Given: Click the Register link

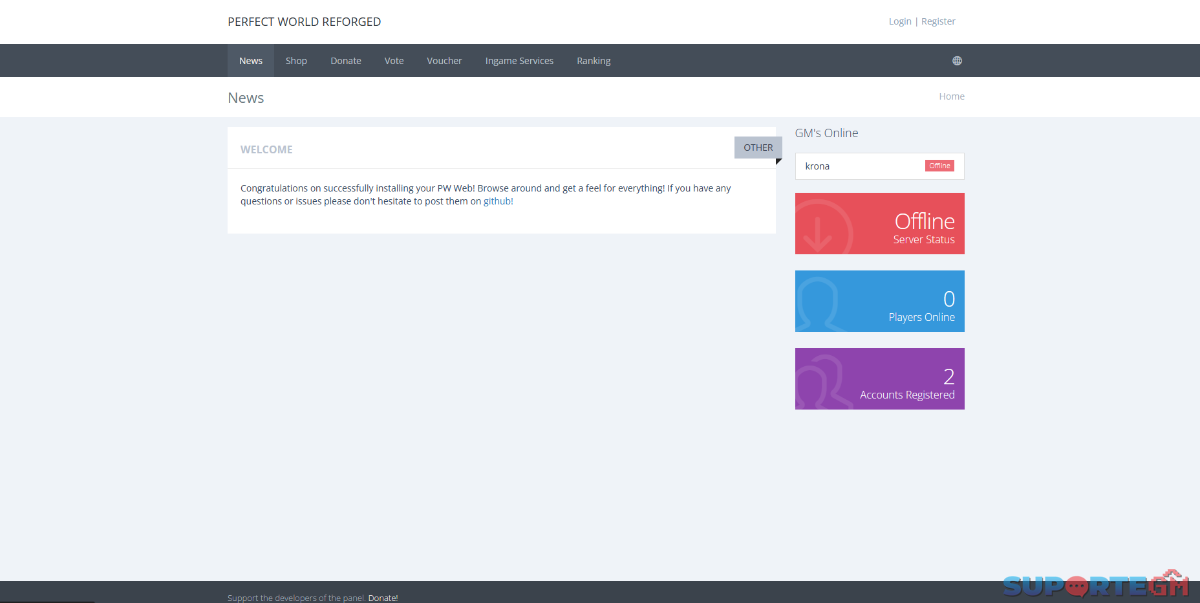Looking at the screenshot, I should pos(938,21).
